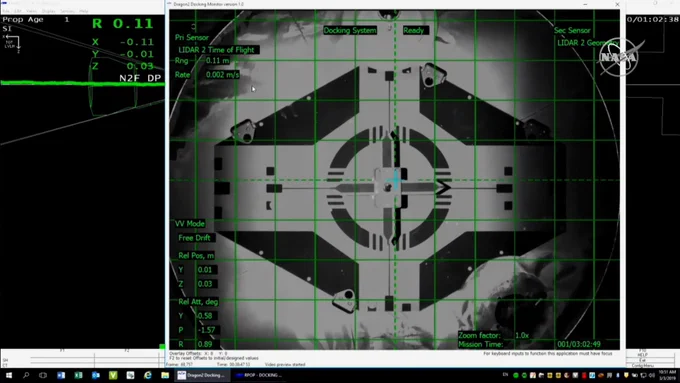This screenshot has height=383, width=680.
Task: Click Config Menu entry in right panel
Action: point(642,366)
